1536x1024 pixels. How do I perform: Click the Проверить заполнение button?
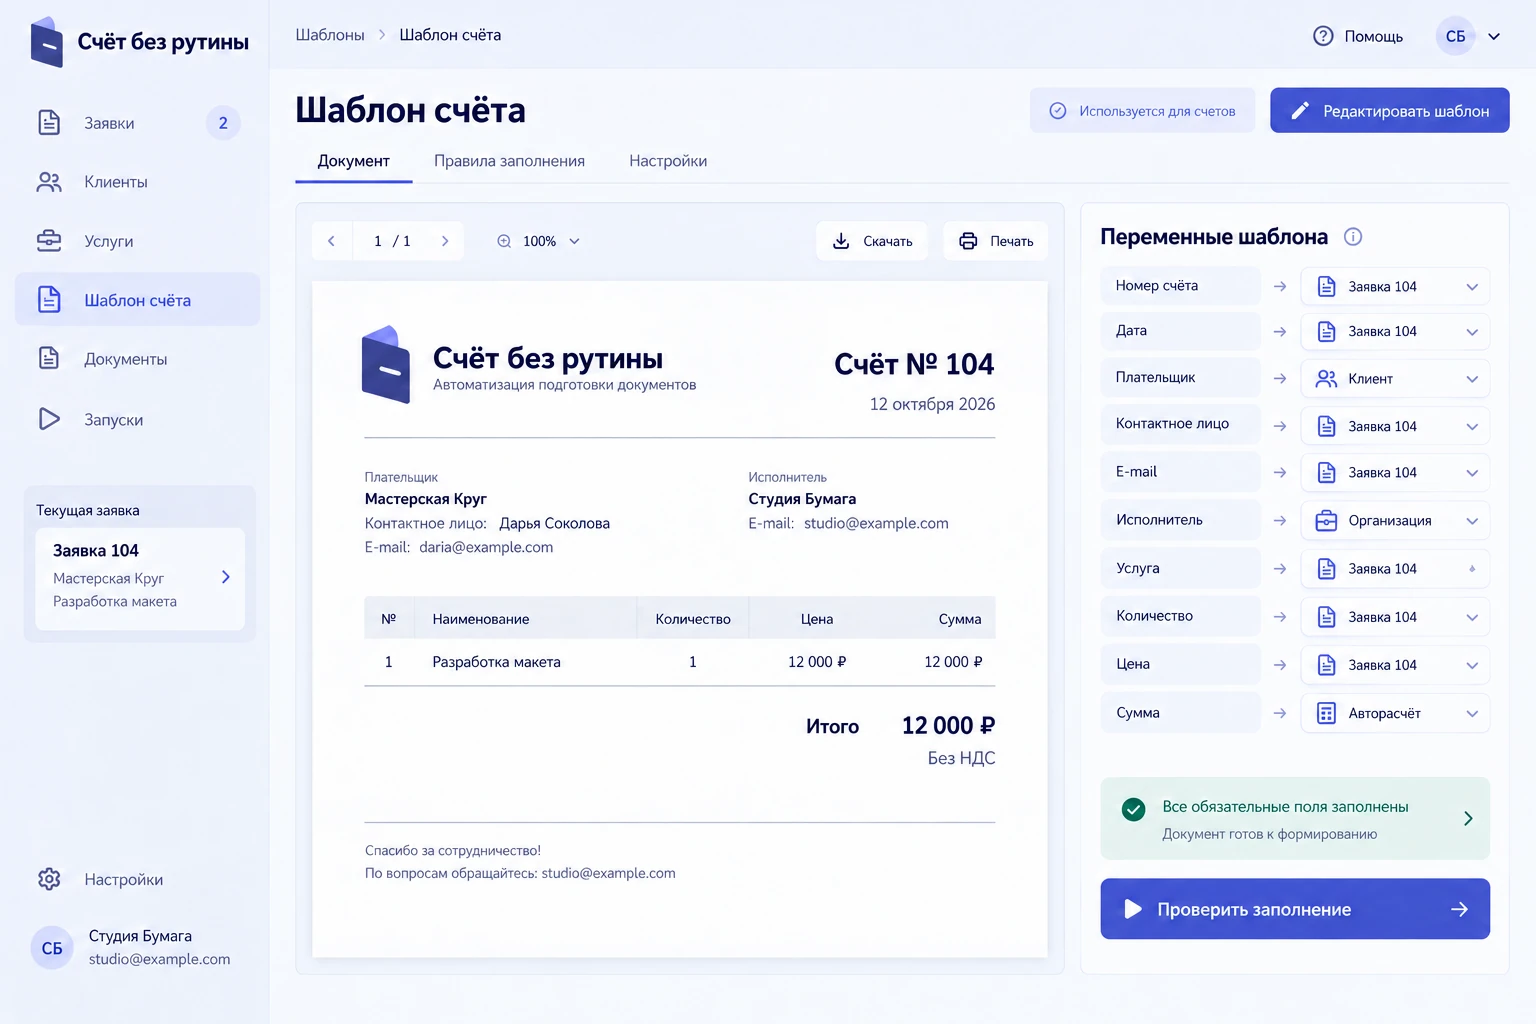click(1295, 909)
